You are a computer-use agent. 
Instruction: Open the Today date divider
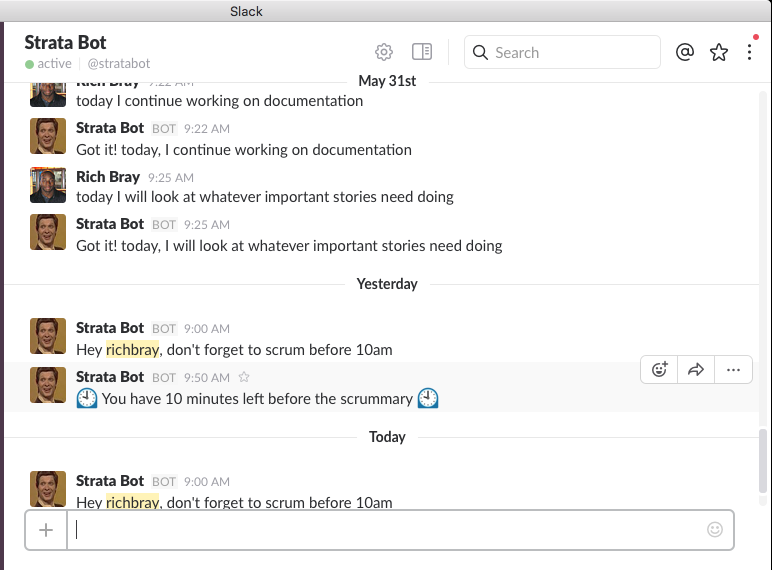tap(387, 437)
